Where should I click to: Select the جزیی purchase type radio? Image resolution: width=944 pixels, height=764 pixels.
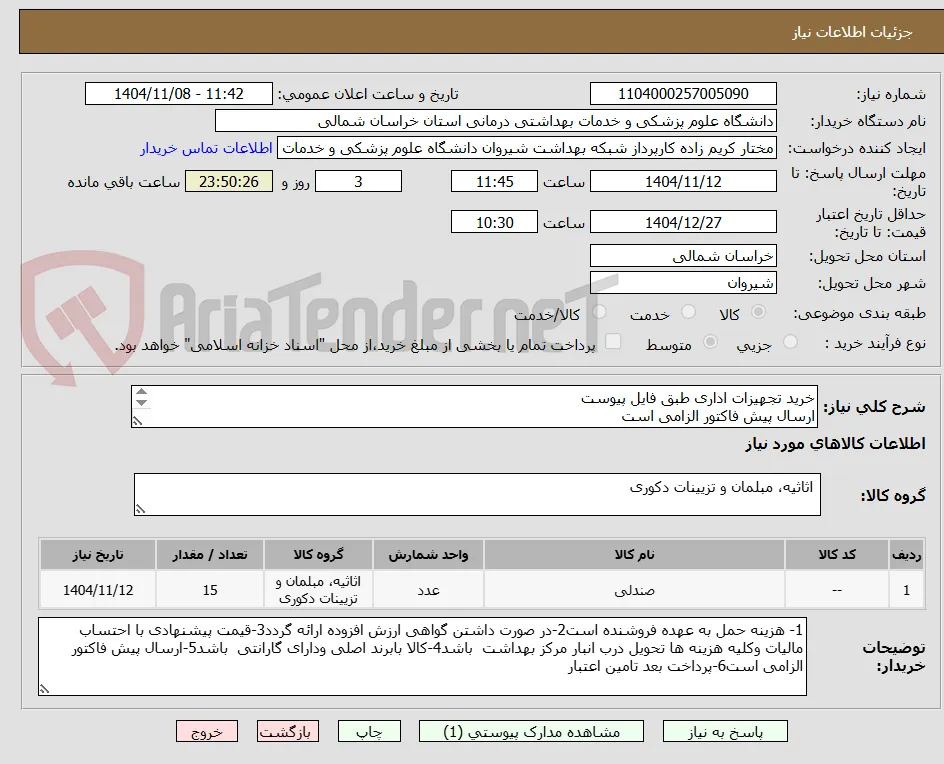790,342
